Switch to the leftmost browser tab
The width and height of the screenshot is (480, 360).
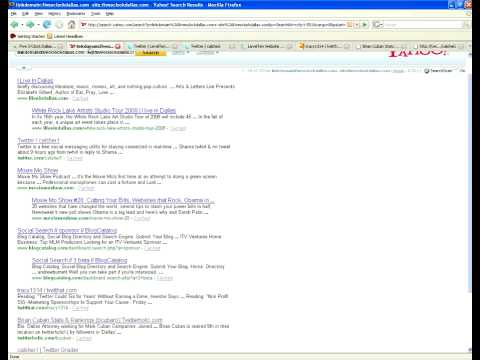click(37, 46)
